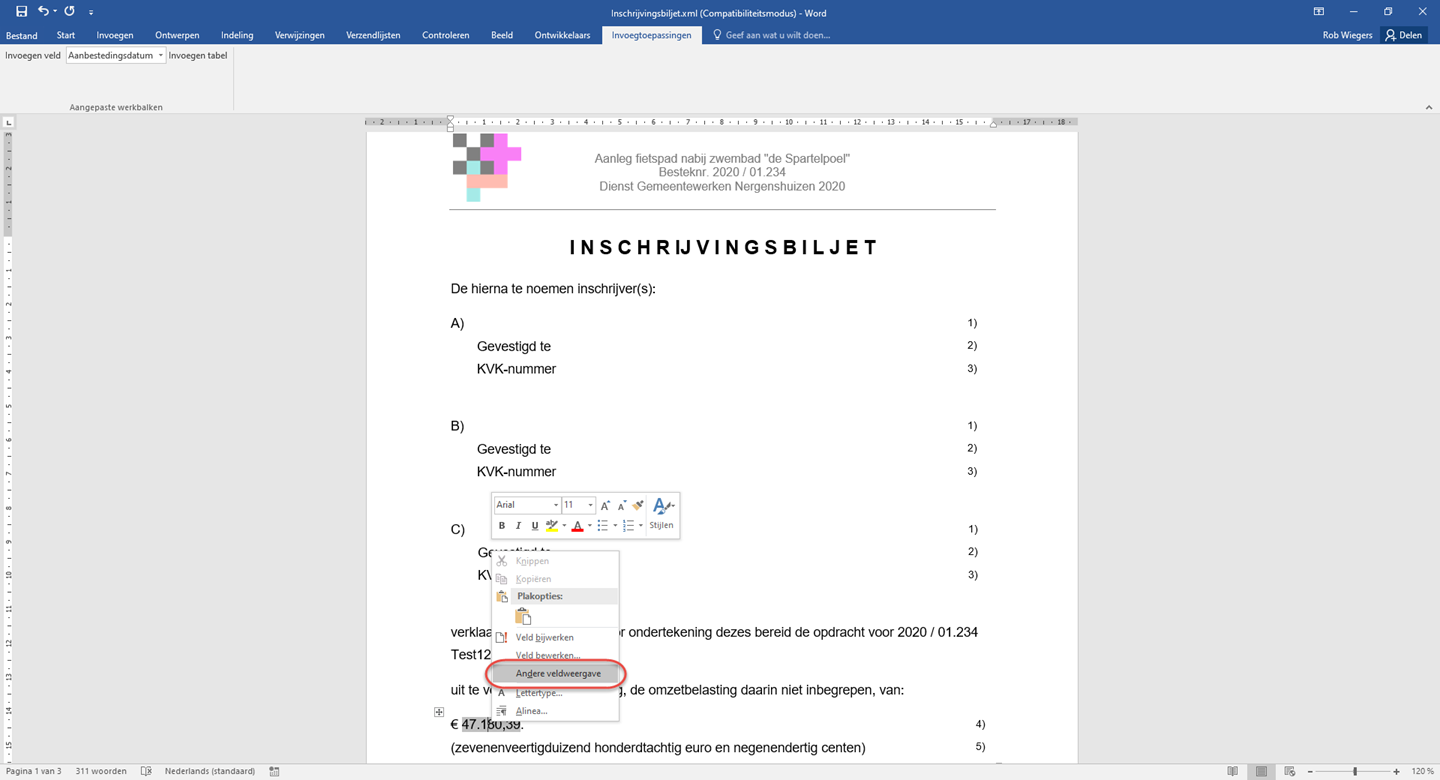Click the 'Pagina 1 van 3' status indicator
Image resolution: width=1440 pixels, height=780 pixels.
[x=36, y=771]
